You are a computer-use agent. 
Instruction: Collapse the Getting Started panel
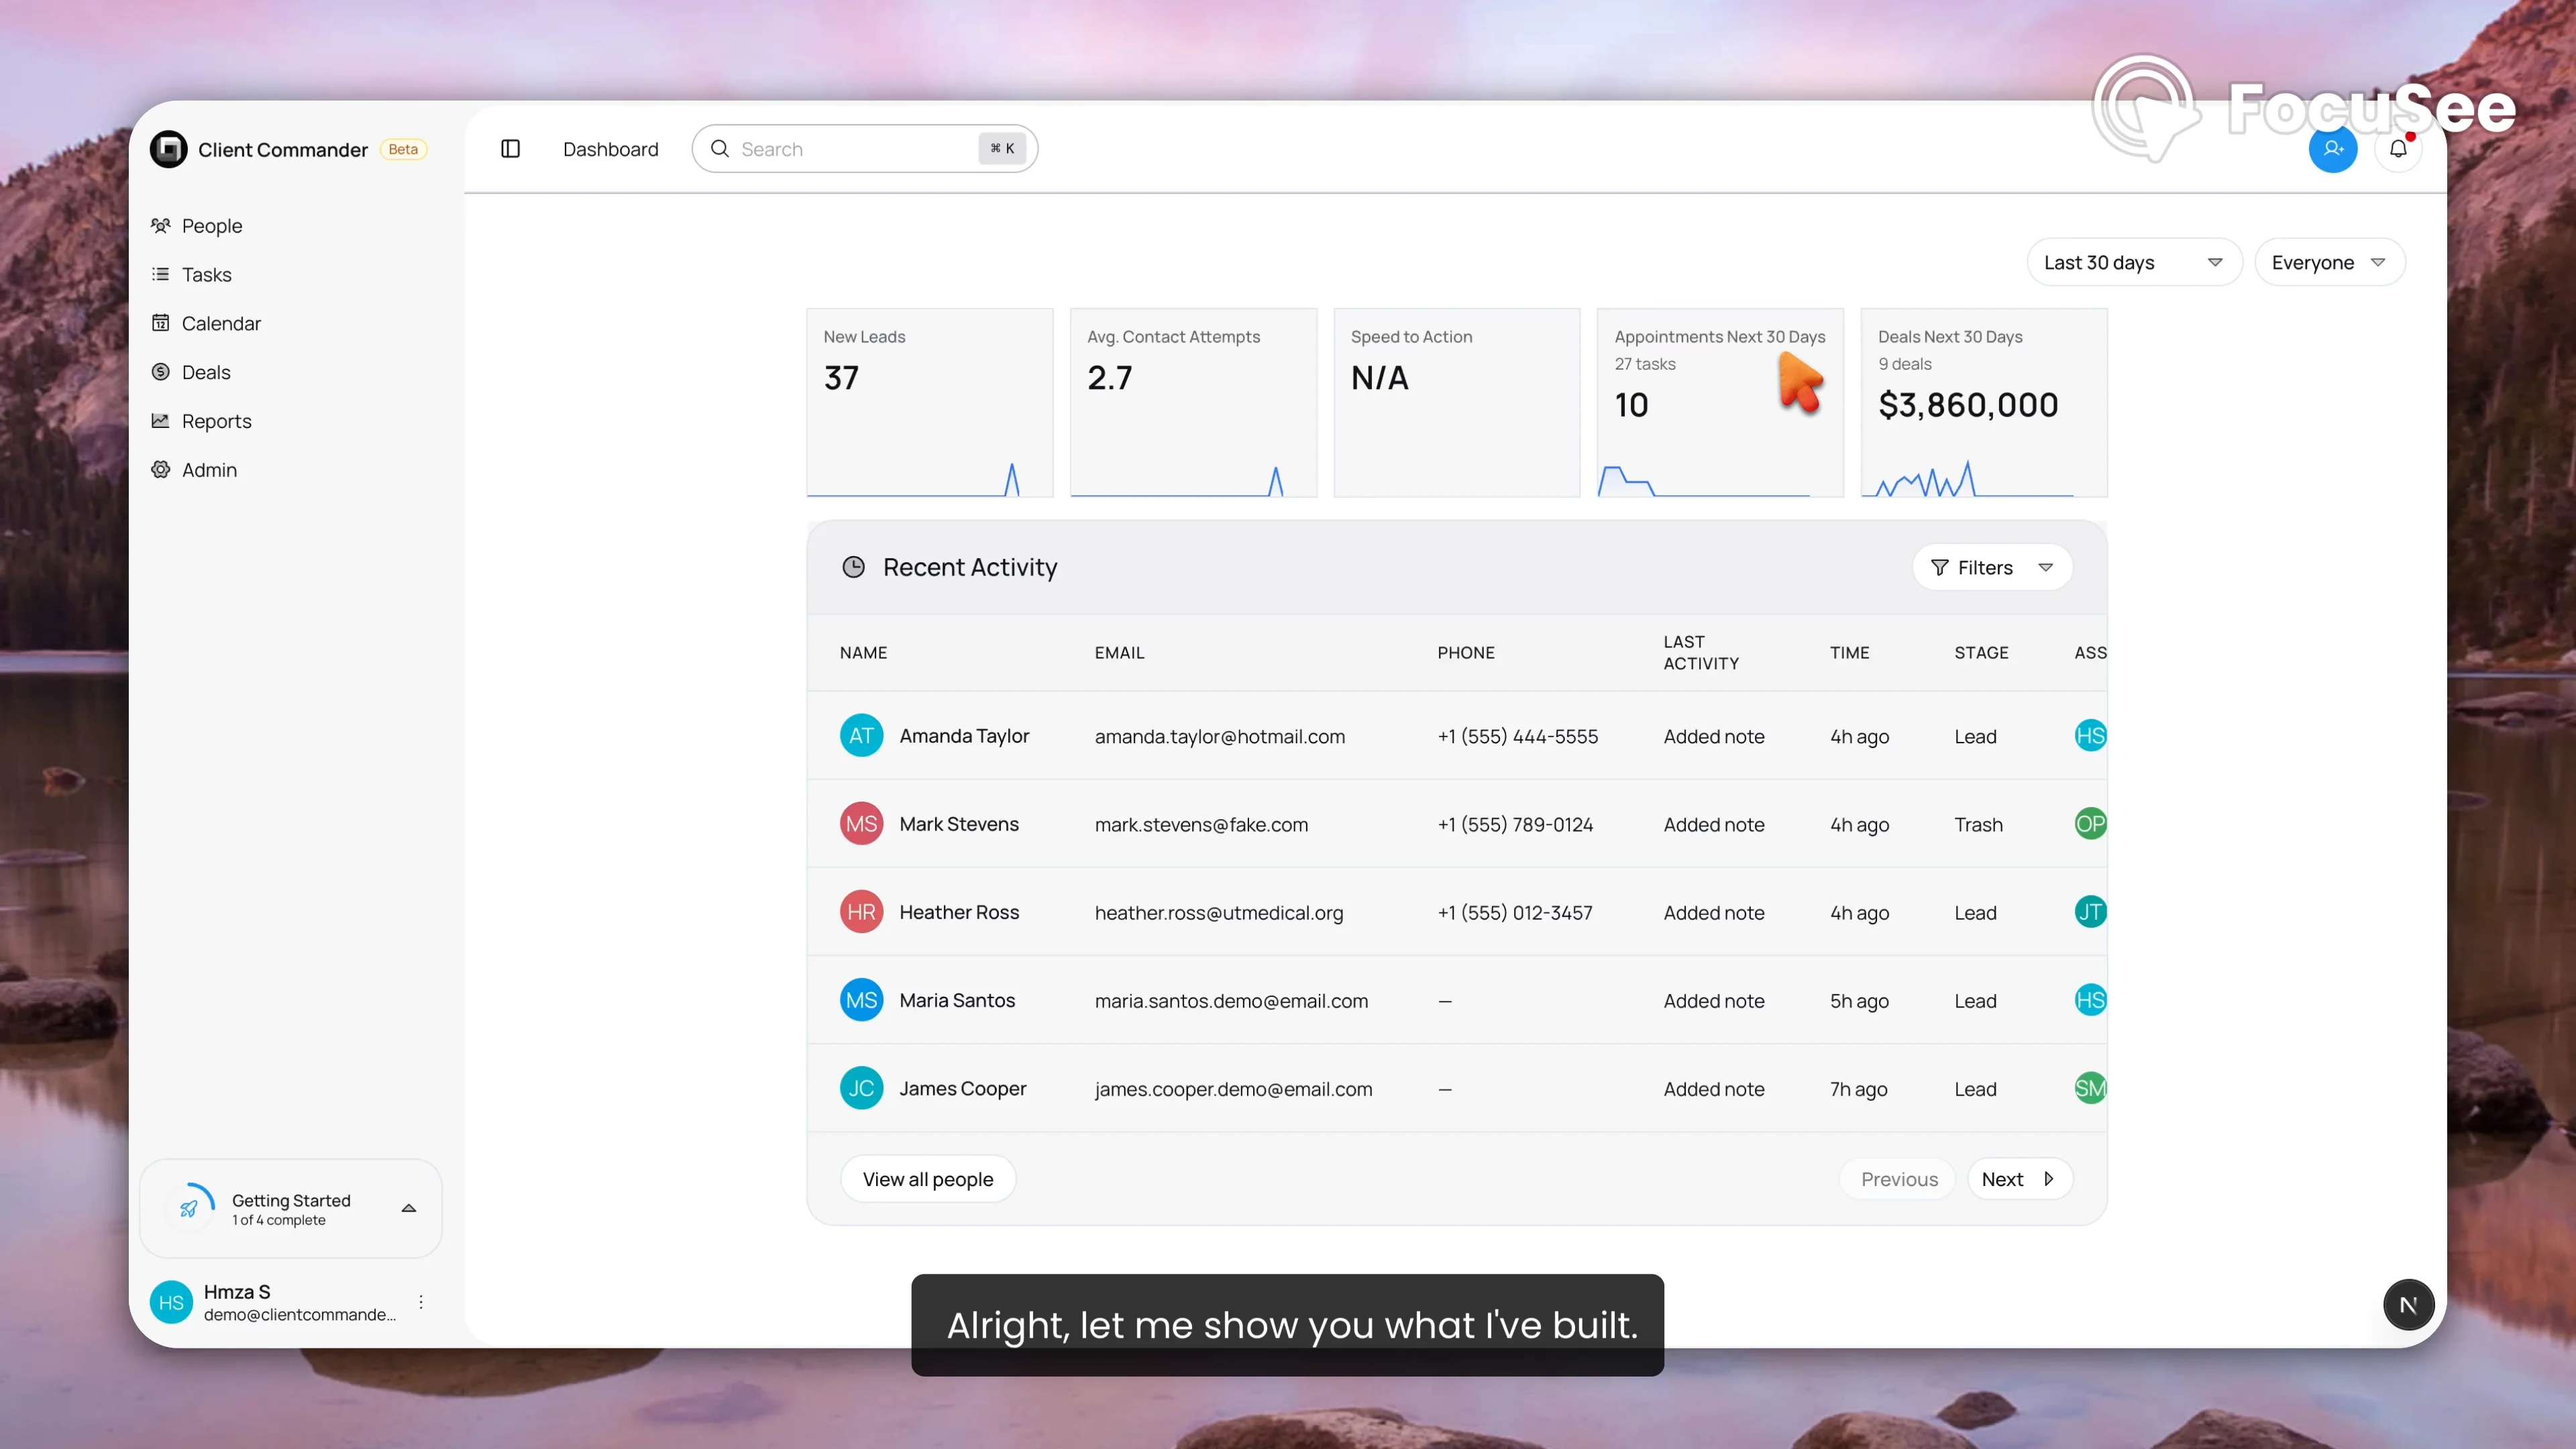coord(409,1208)
